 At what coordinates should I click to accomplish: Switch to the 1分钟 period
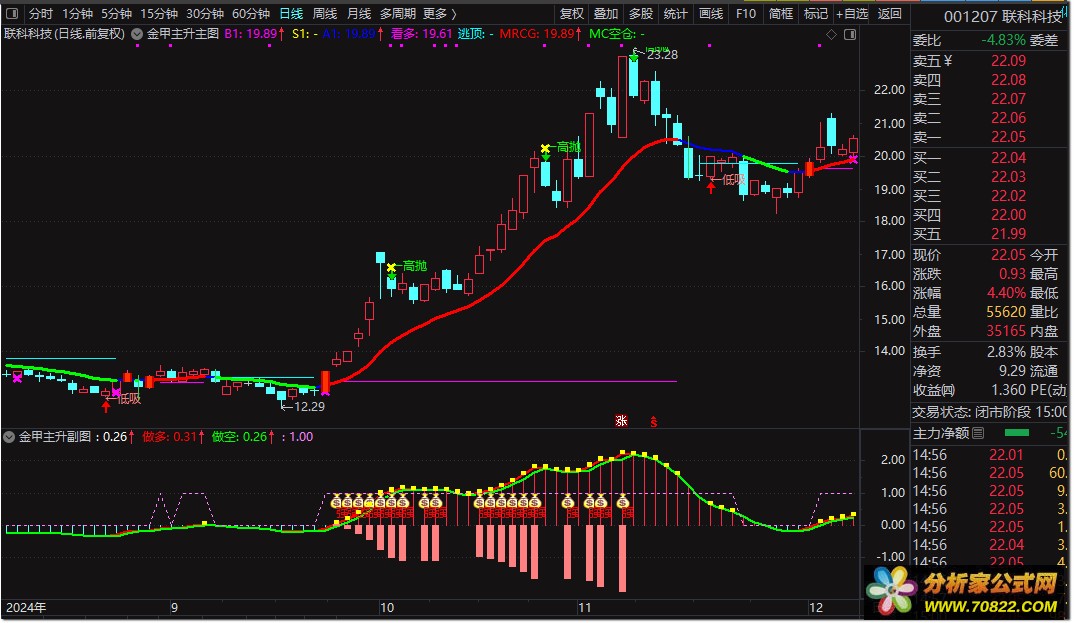click(77, 13)
